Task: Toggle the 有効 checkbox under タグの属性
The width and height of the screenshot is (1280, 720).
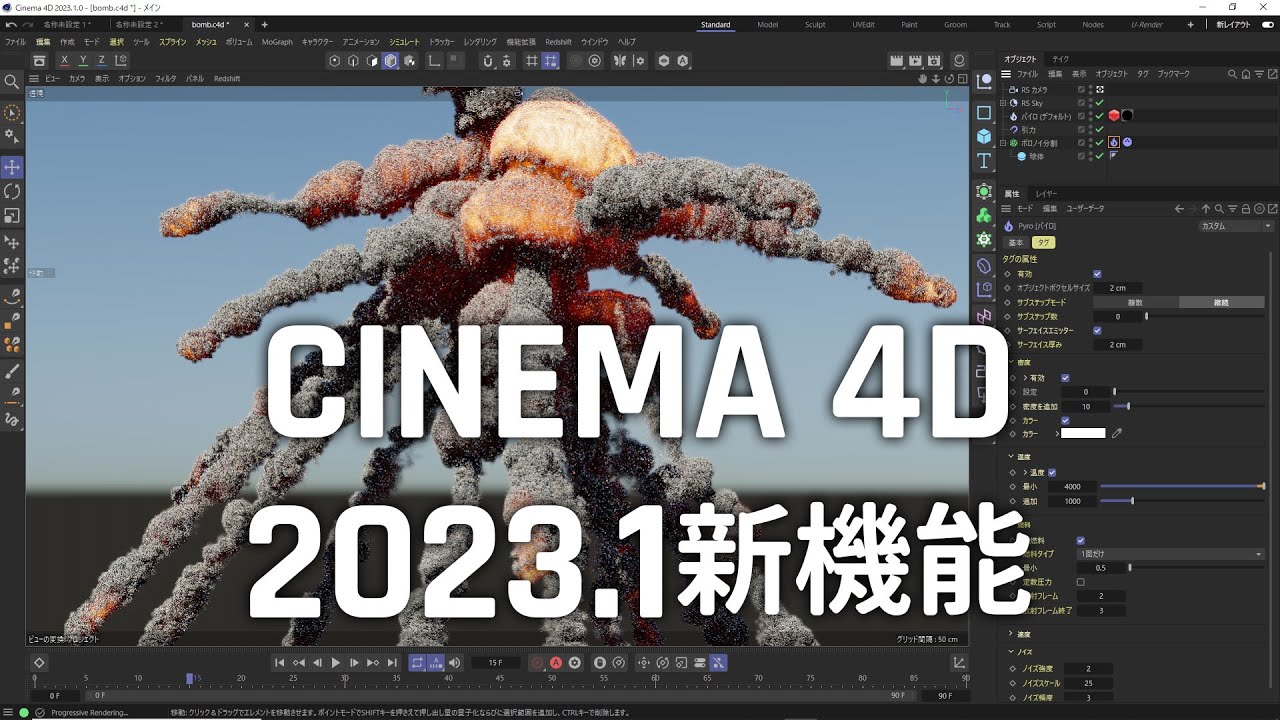Action: click(1097, 273)
